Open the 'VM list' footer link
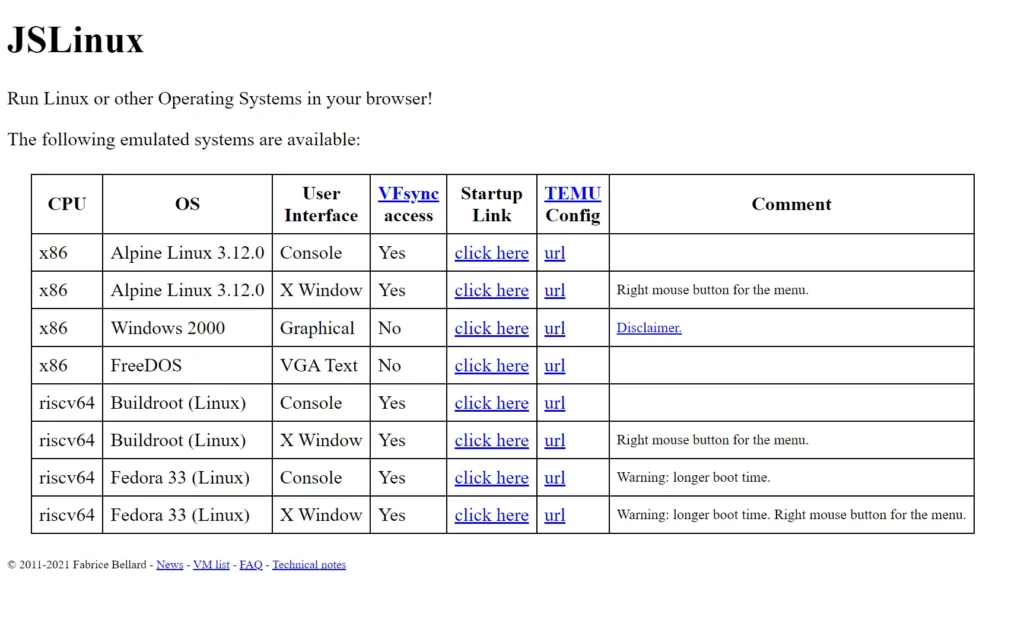The height and width of the screenshot is (617, 1024). point(211,565)
